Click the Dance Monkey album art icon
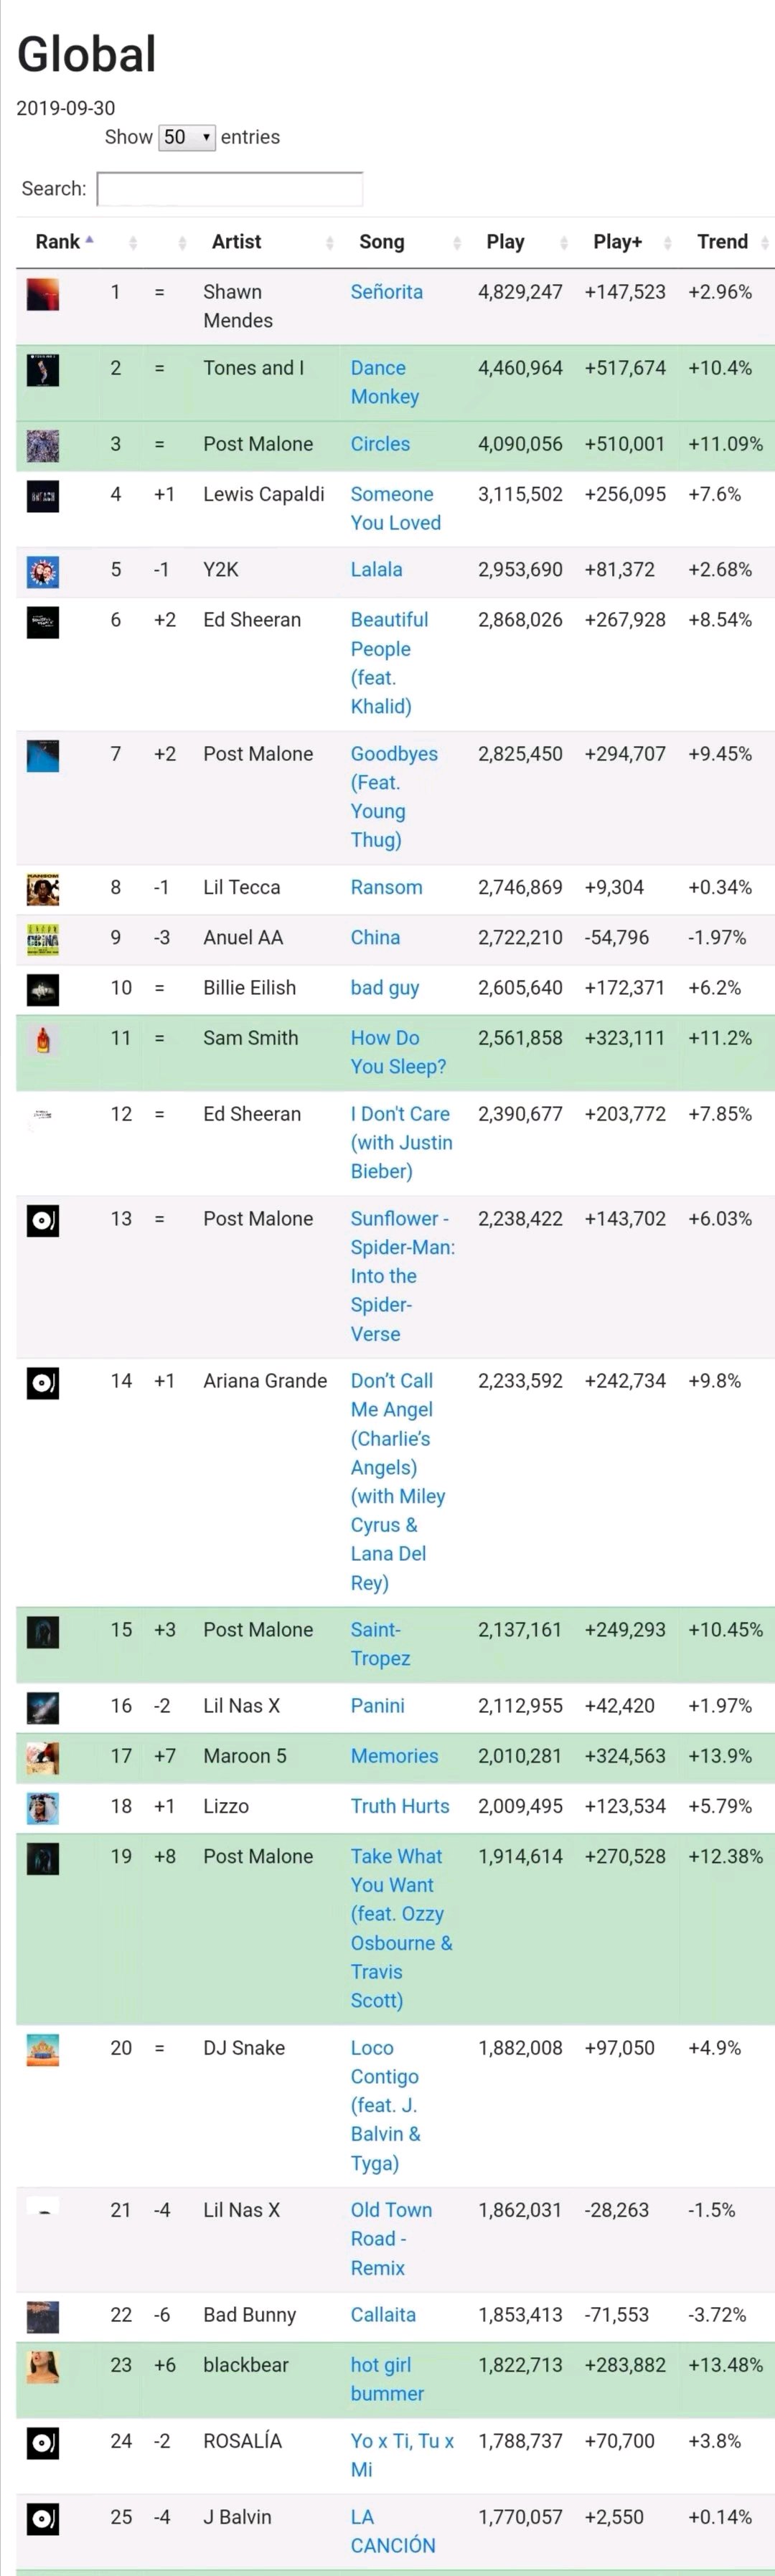 (43, 370)
